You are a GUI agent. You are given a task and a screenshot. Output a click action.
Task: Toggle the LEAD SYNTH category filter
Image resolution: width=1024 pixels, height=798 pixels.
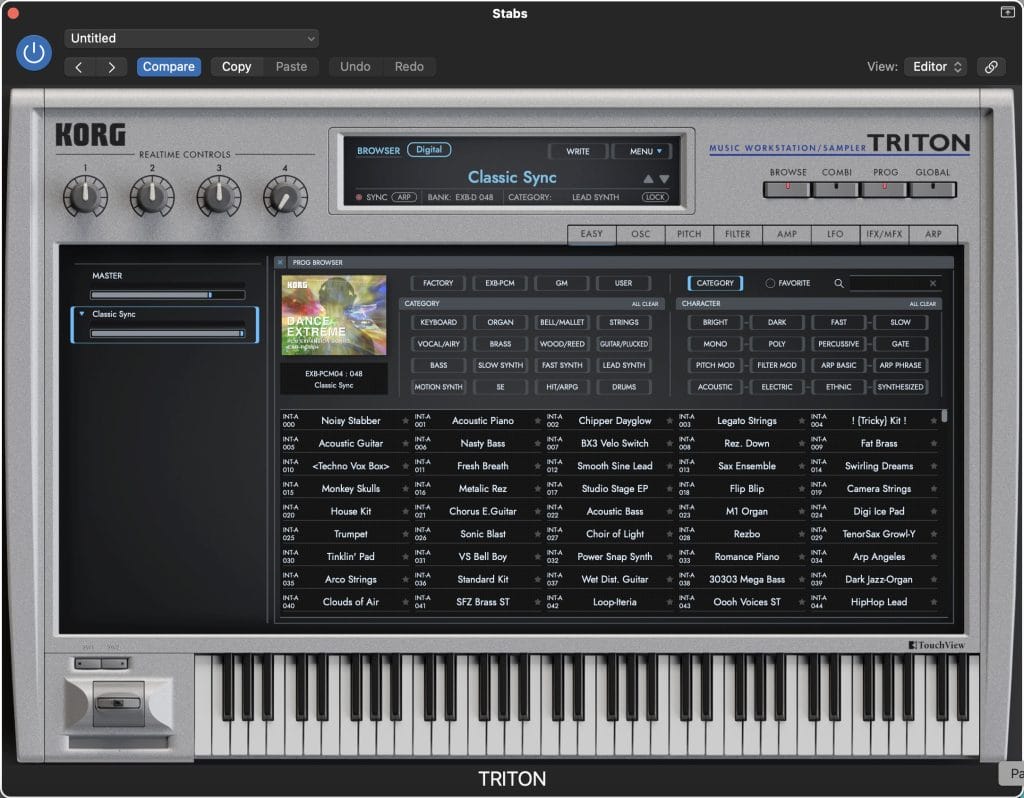[624, 366]
